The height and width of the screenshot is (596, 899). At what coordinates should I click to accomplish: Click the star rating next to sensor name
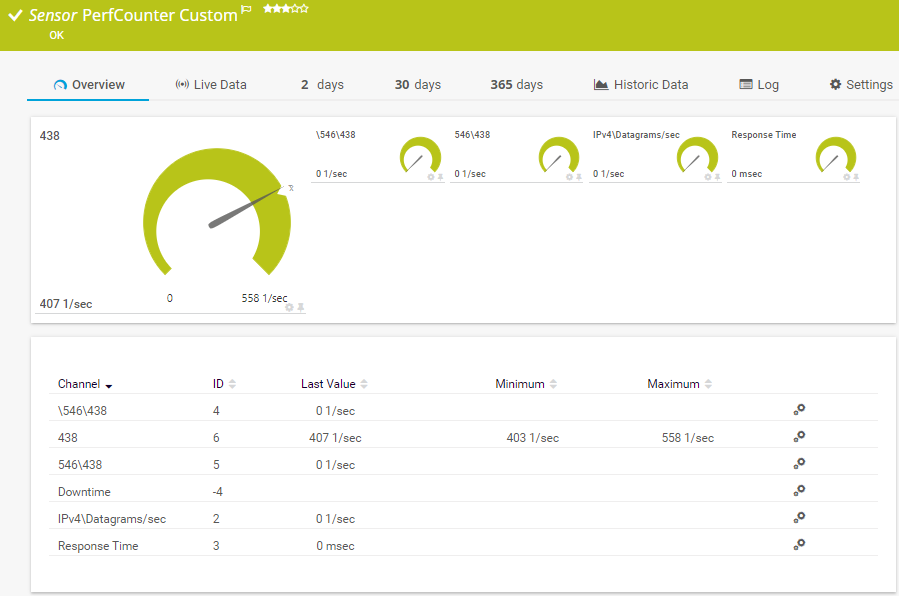pos(285,9)
